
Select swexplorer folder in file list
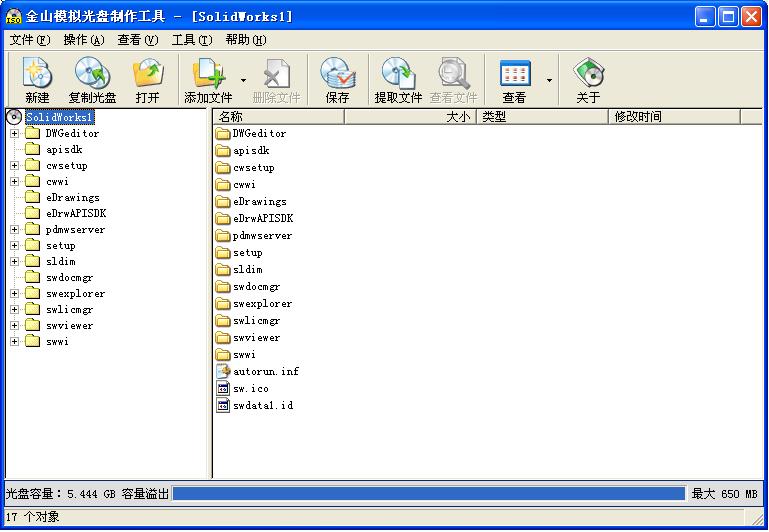tap(254, 304)
